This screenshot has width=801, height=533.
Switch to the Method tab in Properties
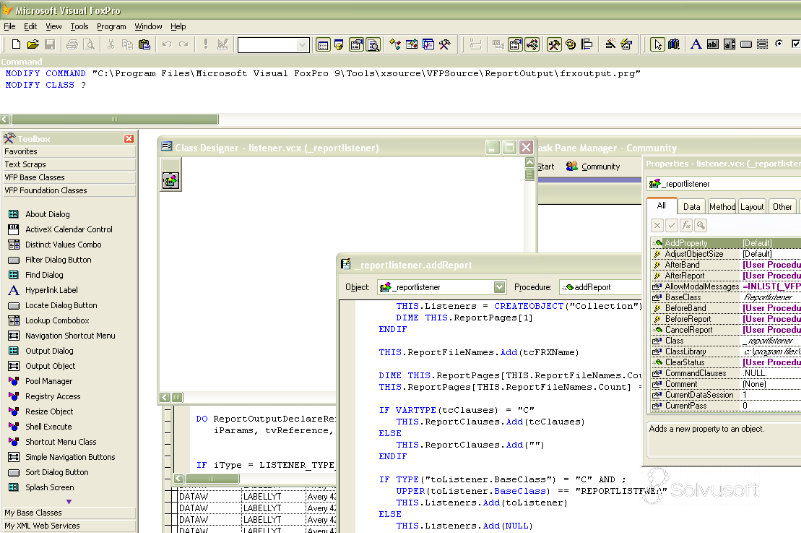tap(722, 206)
